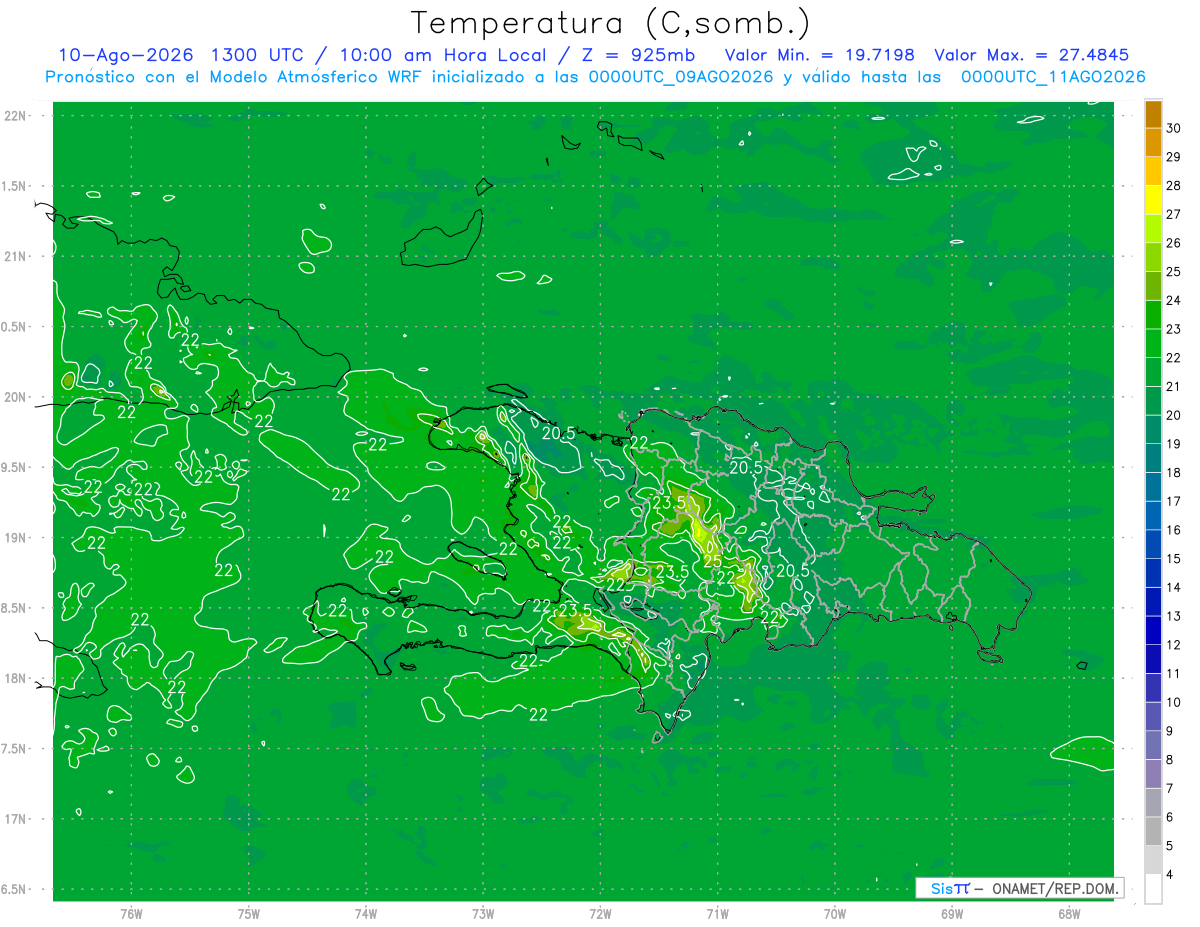Click the '24' label on the color scale

coord(1174,300)
